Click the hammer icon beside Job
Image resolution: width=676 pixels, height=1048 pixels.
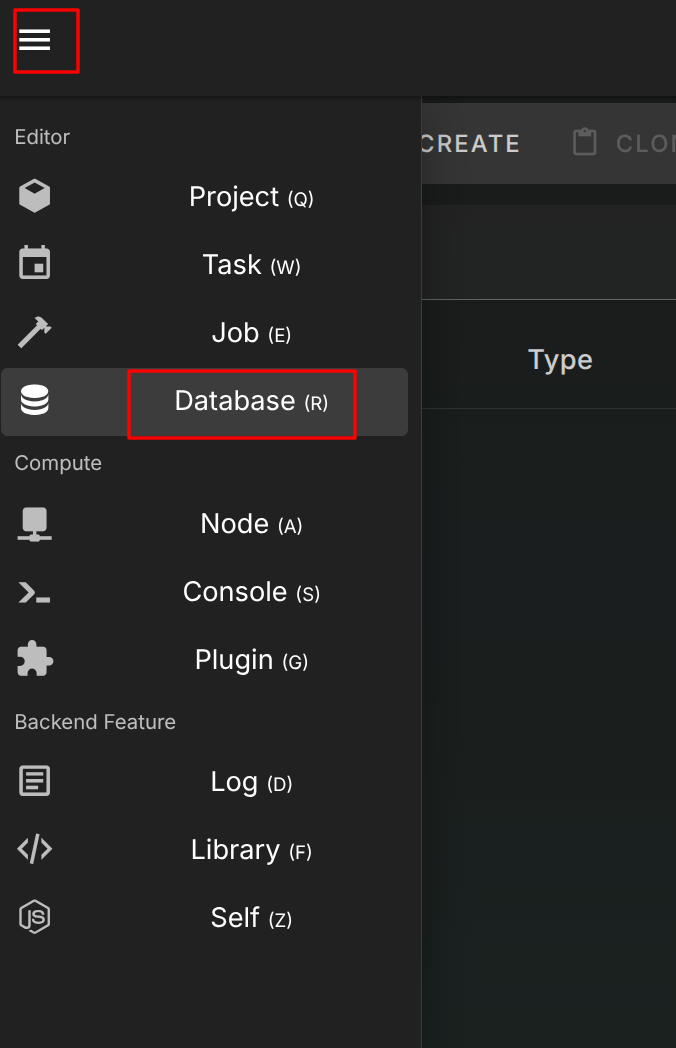pyautogui.click(x=35, y=333)
